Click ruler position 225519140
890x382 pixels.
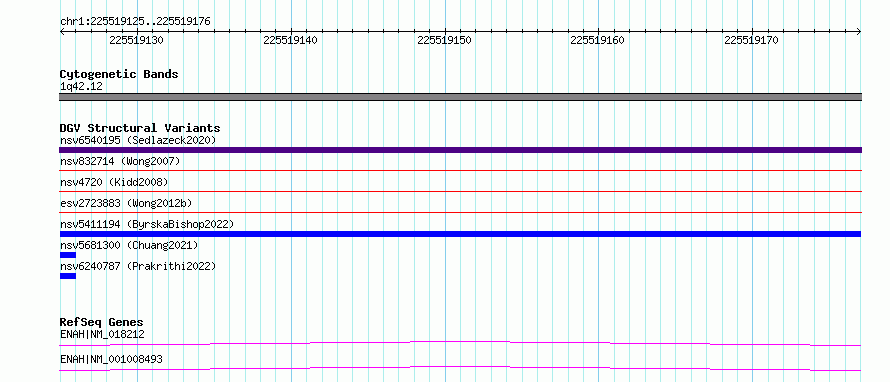291,40
